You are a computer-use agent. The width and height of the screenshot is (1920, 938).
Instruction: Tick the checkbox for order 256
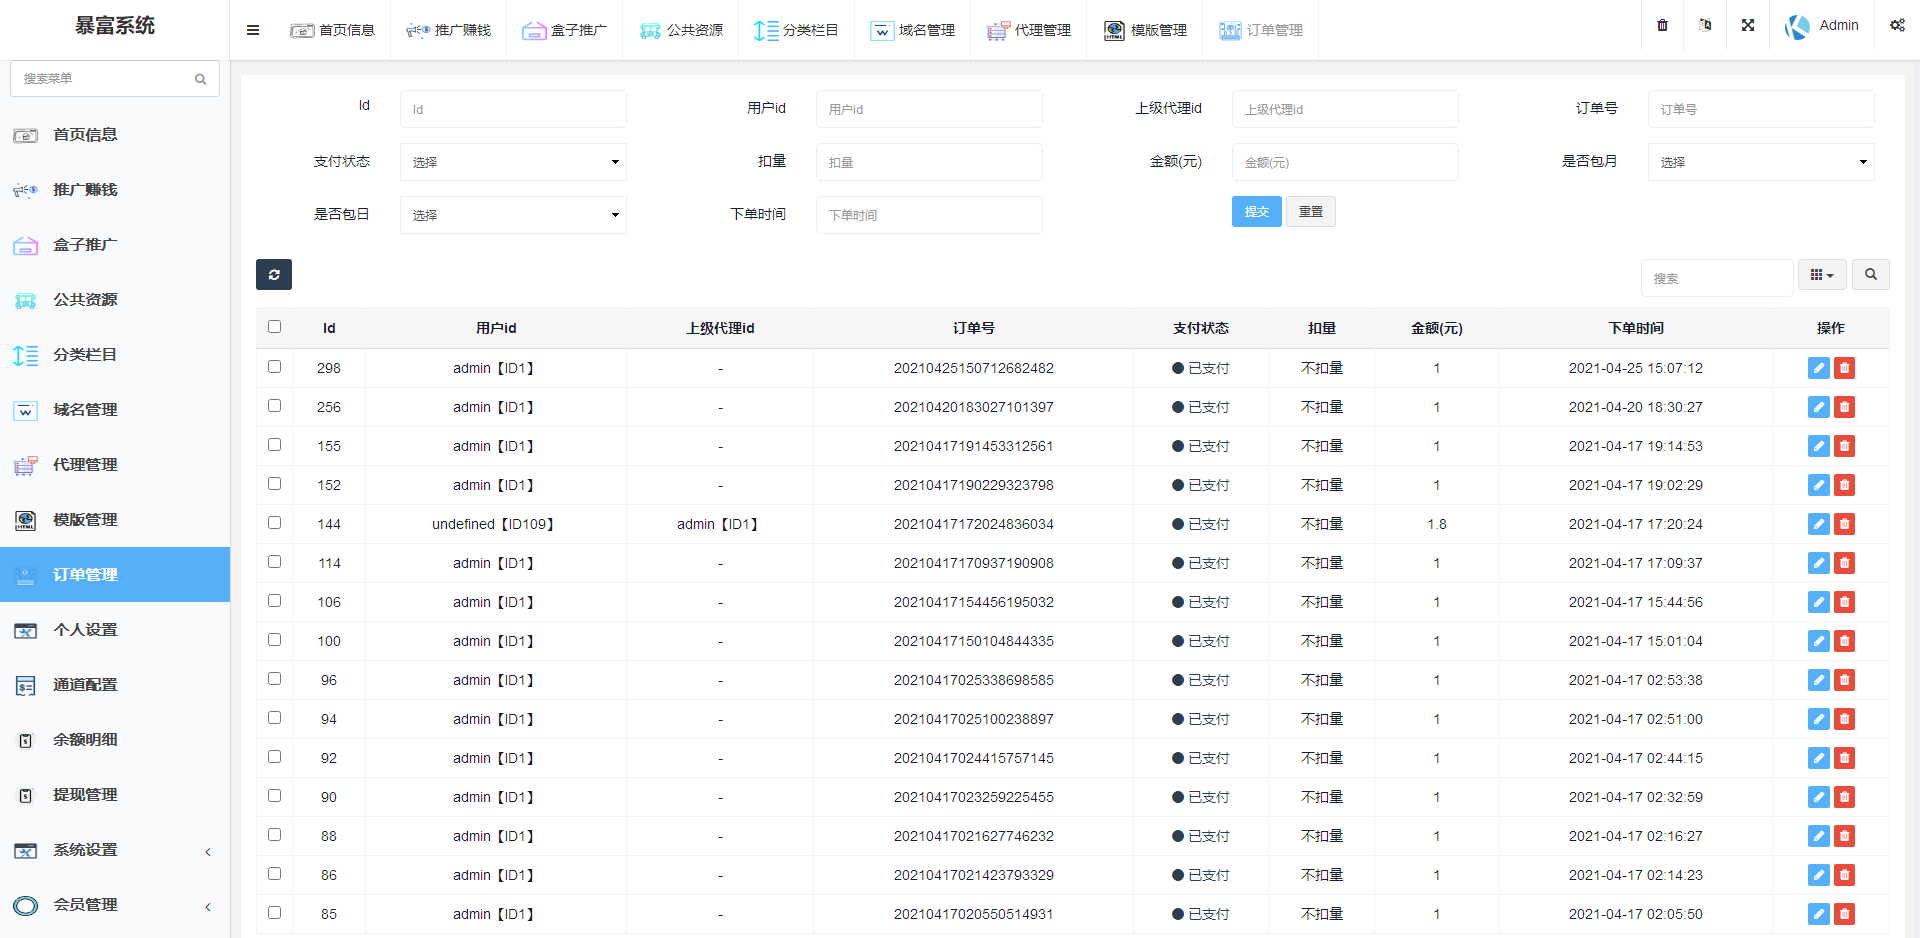click(x=274, y=406)
